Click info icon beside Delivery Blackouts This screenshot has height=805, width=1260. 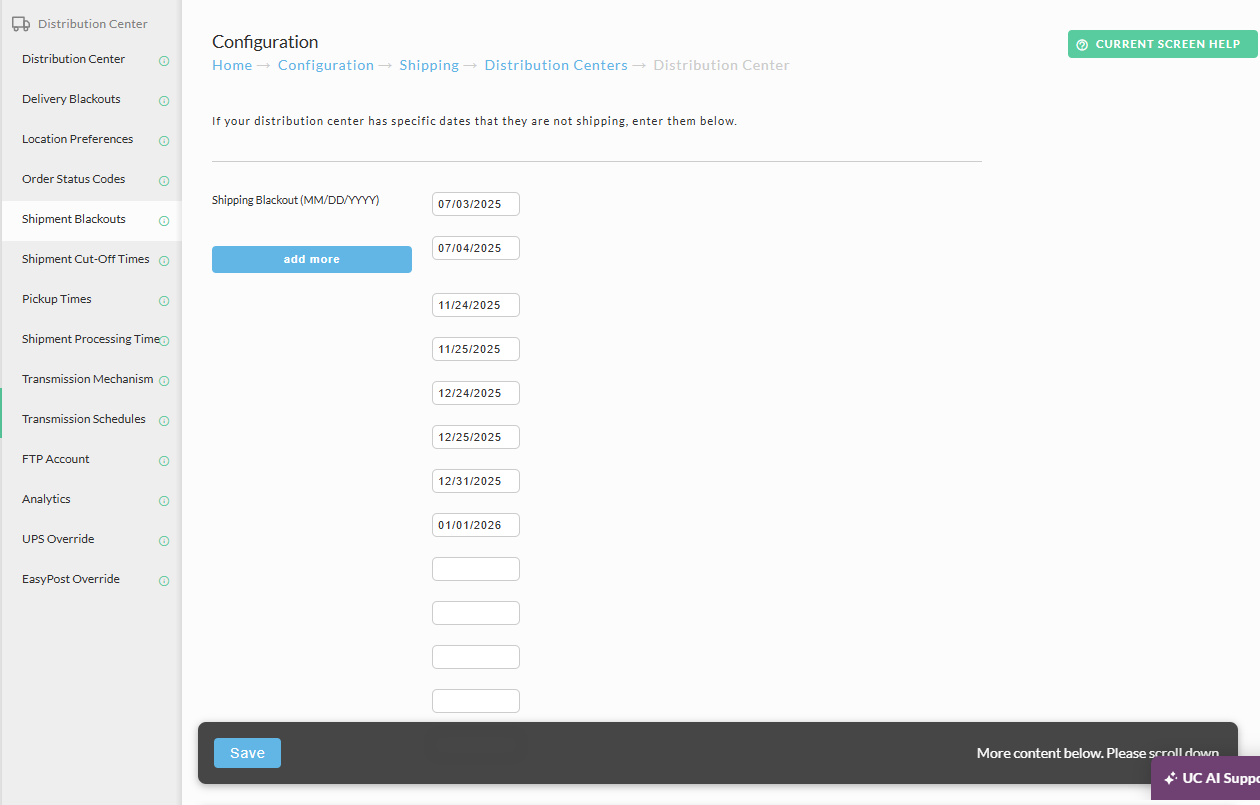pos(164,100)
